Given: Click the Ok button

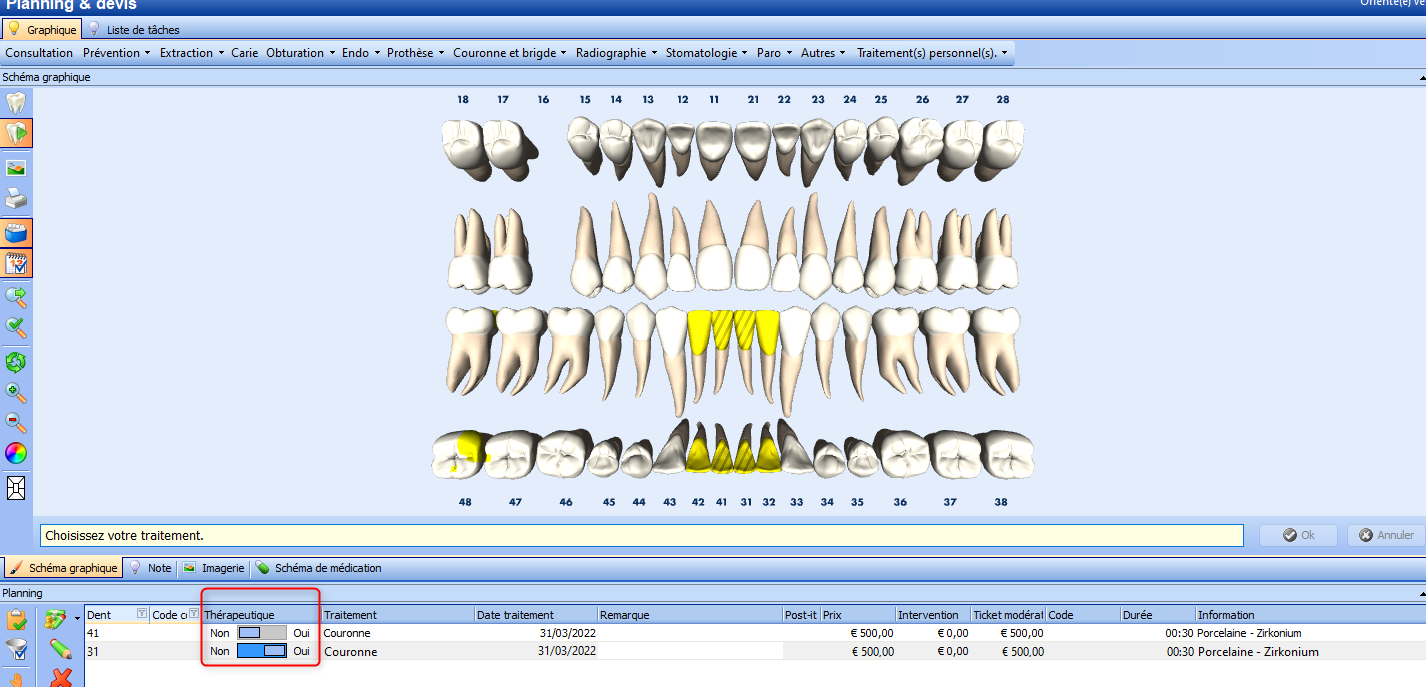Looking at the screenshot, I should (1298, 535).
